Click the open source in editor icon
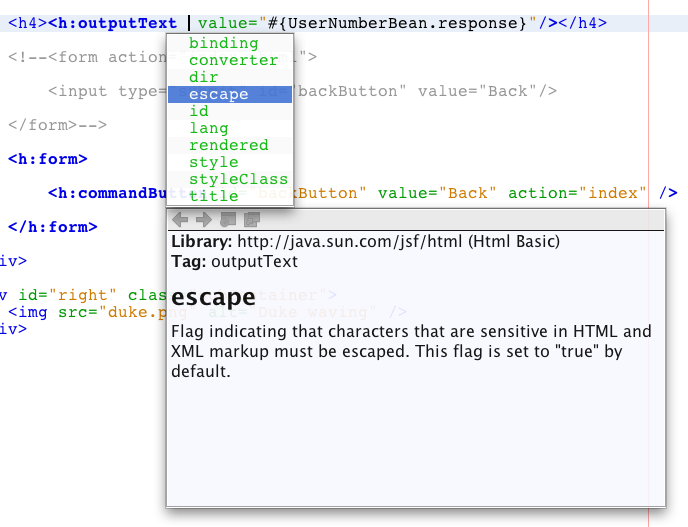Image resolution: width=688 pixels, height=527 pixels. click(x=251, y=219)
